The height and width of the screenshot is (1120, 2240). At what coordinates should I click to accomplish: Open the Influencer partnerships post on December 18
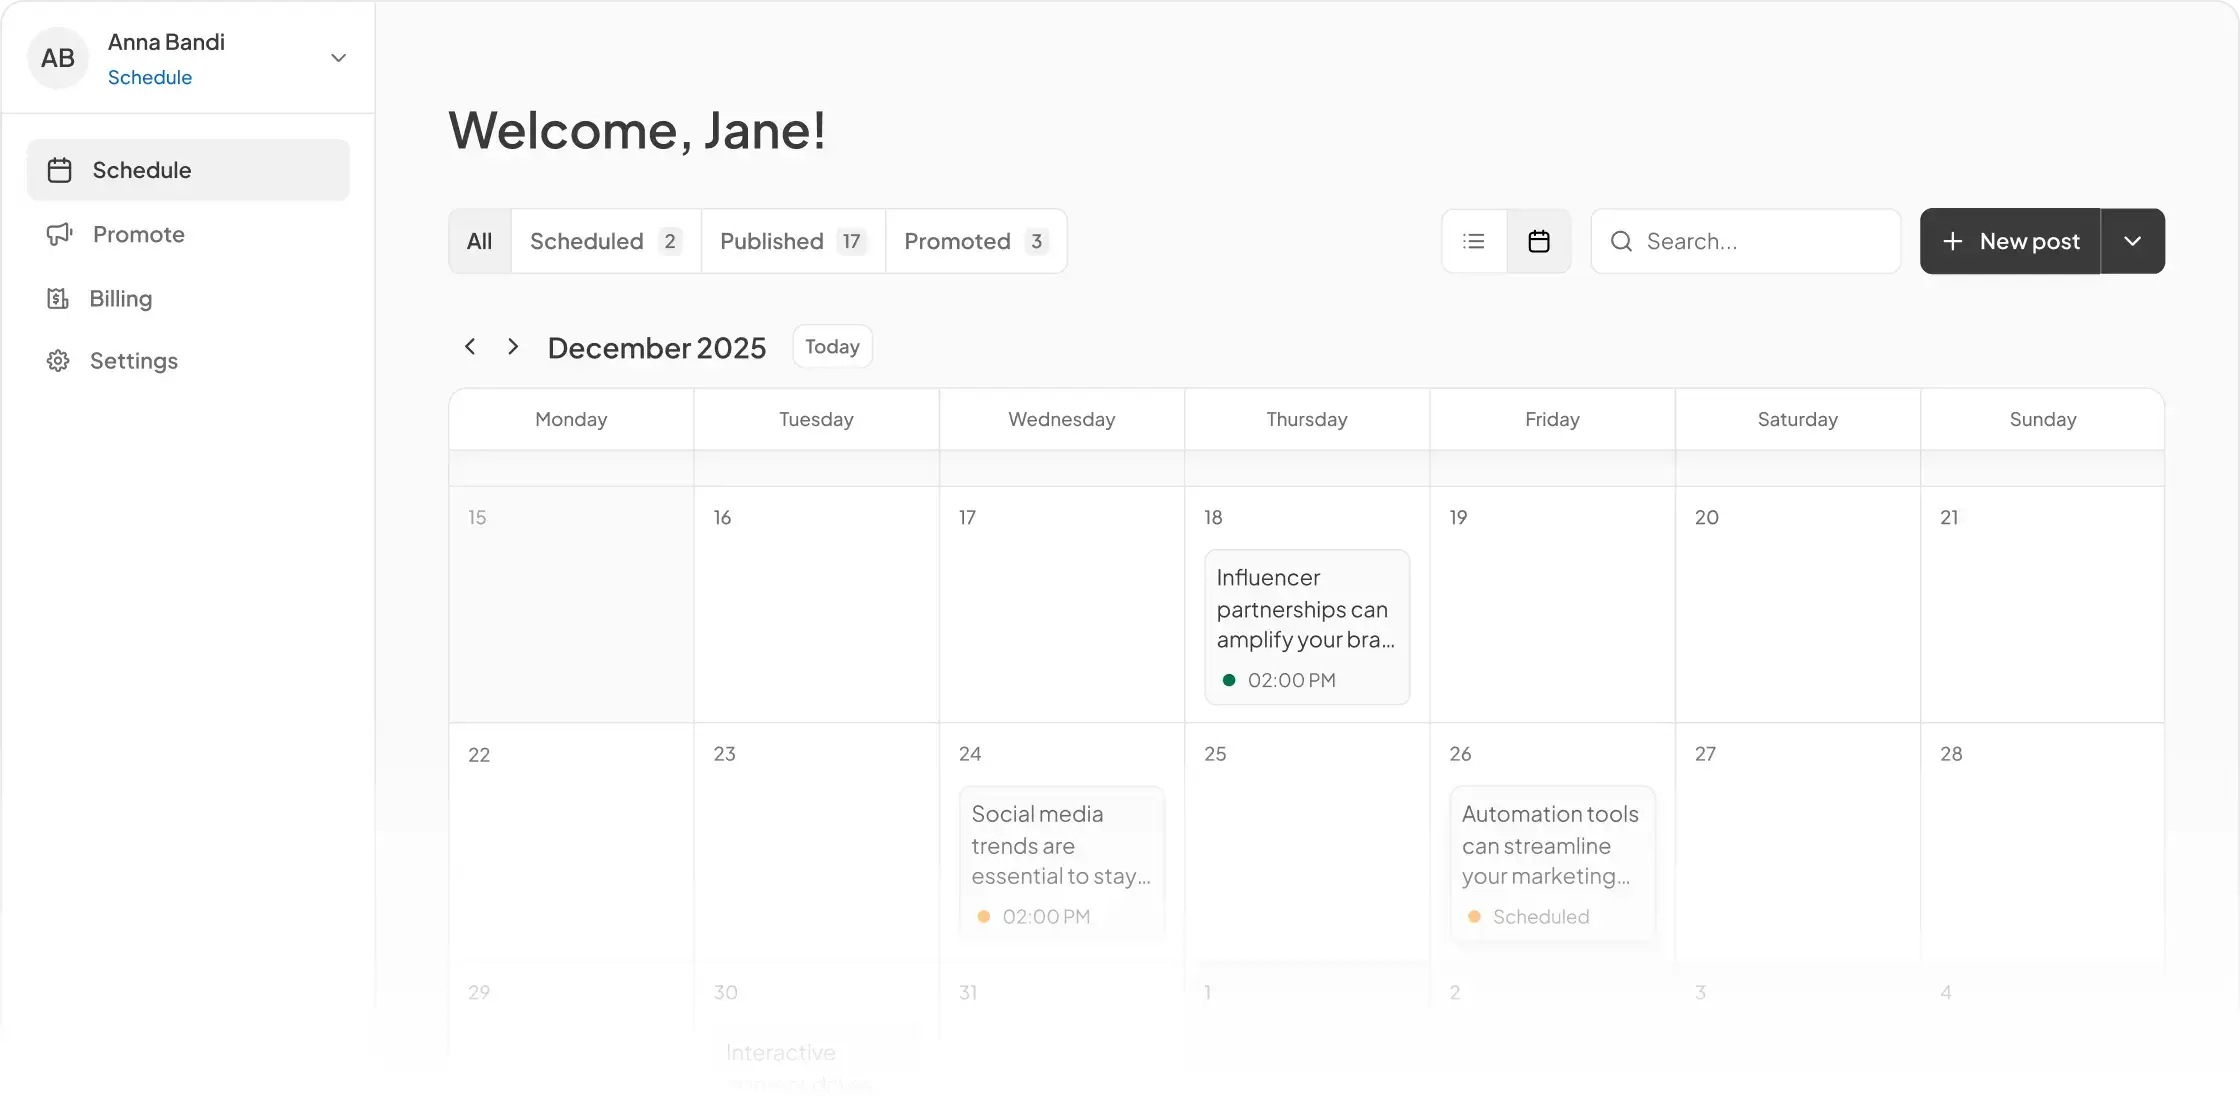1306,627
